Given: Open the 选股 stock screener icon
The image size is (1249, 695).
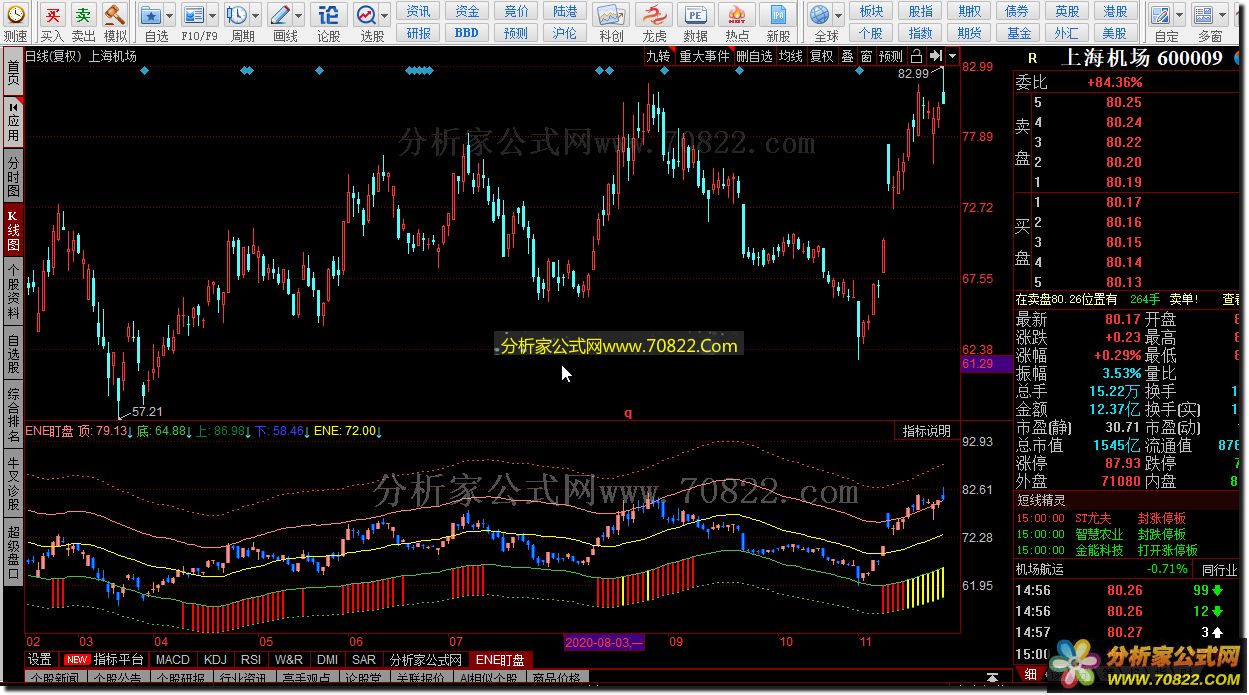Looking at the screenshot, I should click(366, 15).
